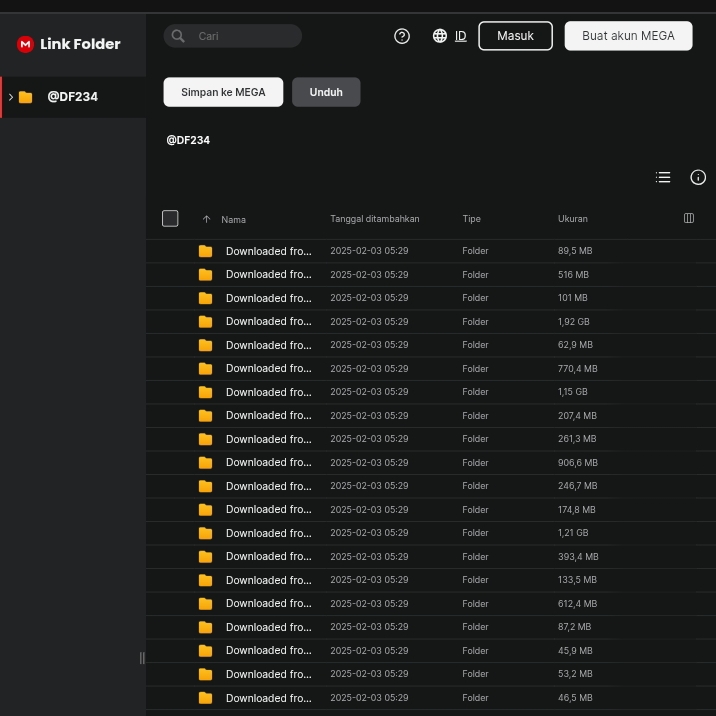Click the Simpan ke MEGA button
The image size is (716, 716).
(223, 92)
